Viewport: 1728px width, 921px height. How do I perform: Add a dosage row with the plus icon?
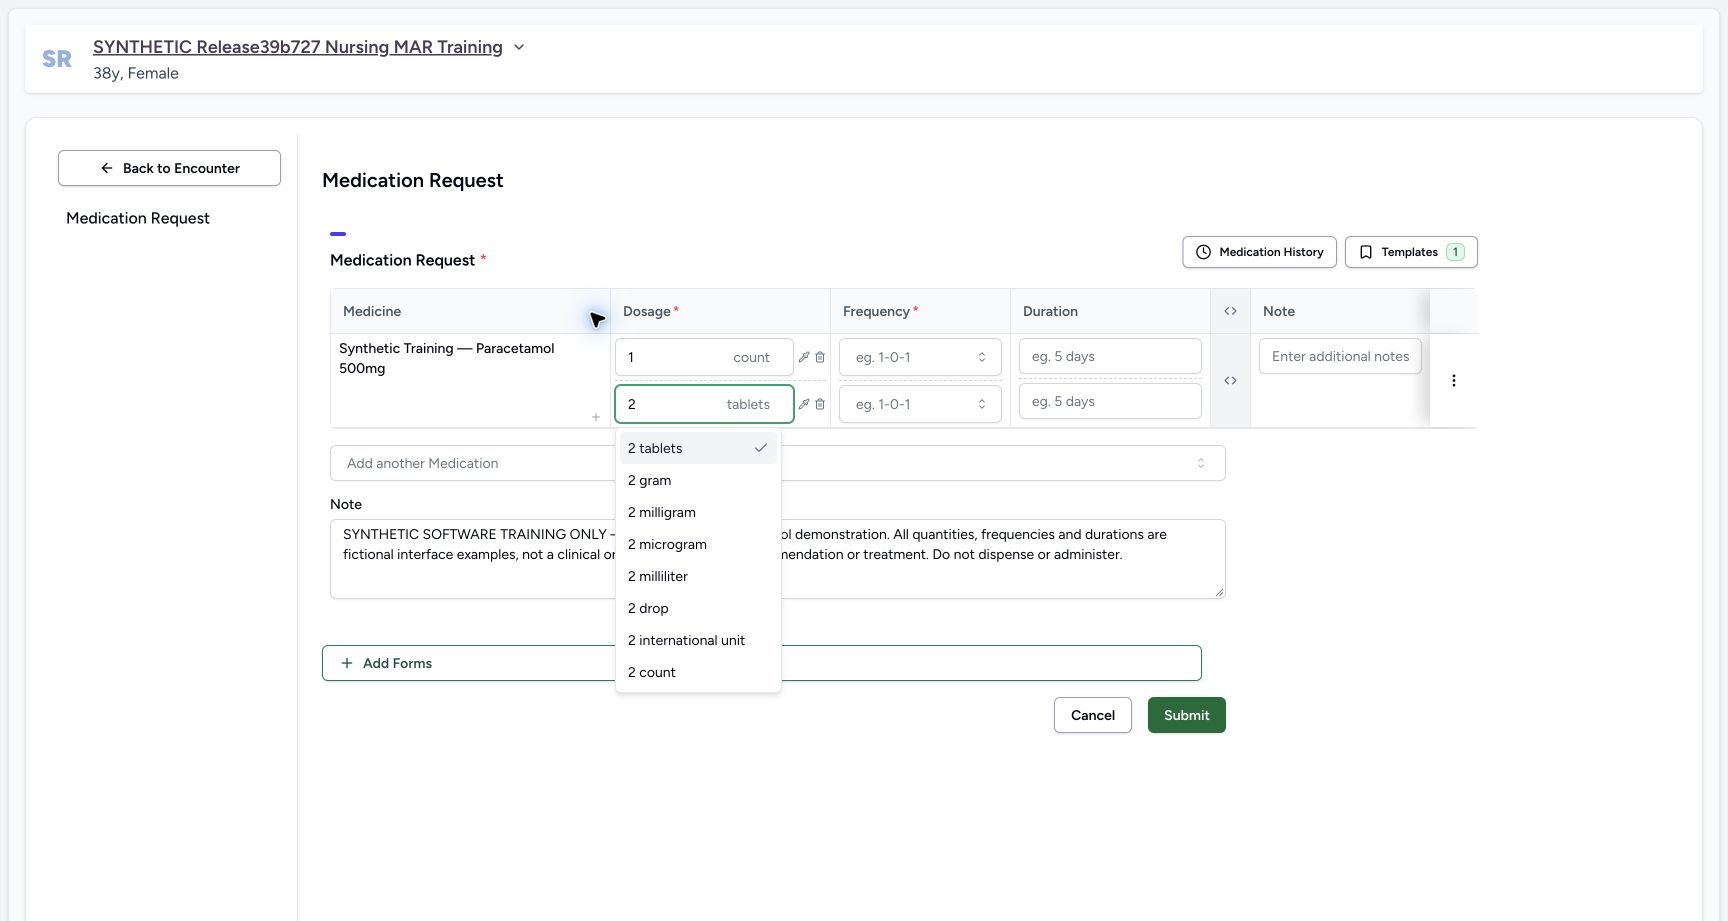click(x=596, y=417)
